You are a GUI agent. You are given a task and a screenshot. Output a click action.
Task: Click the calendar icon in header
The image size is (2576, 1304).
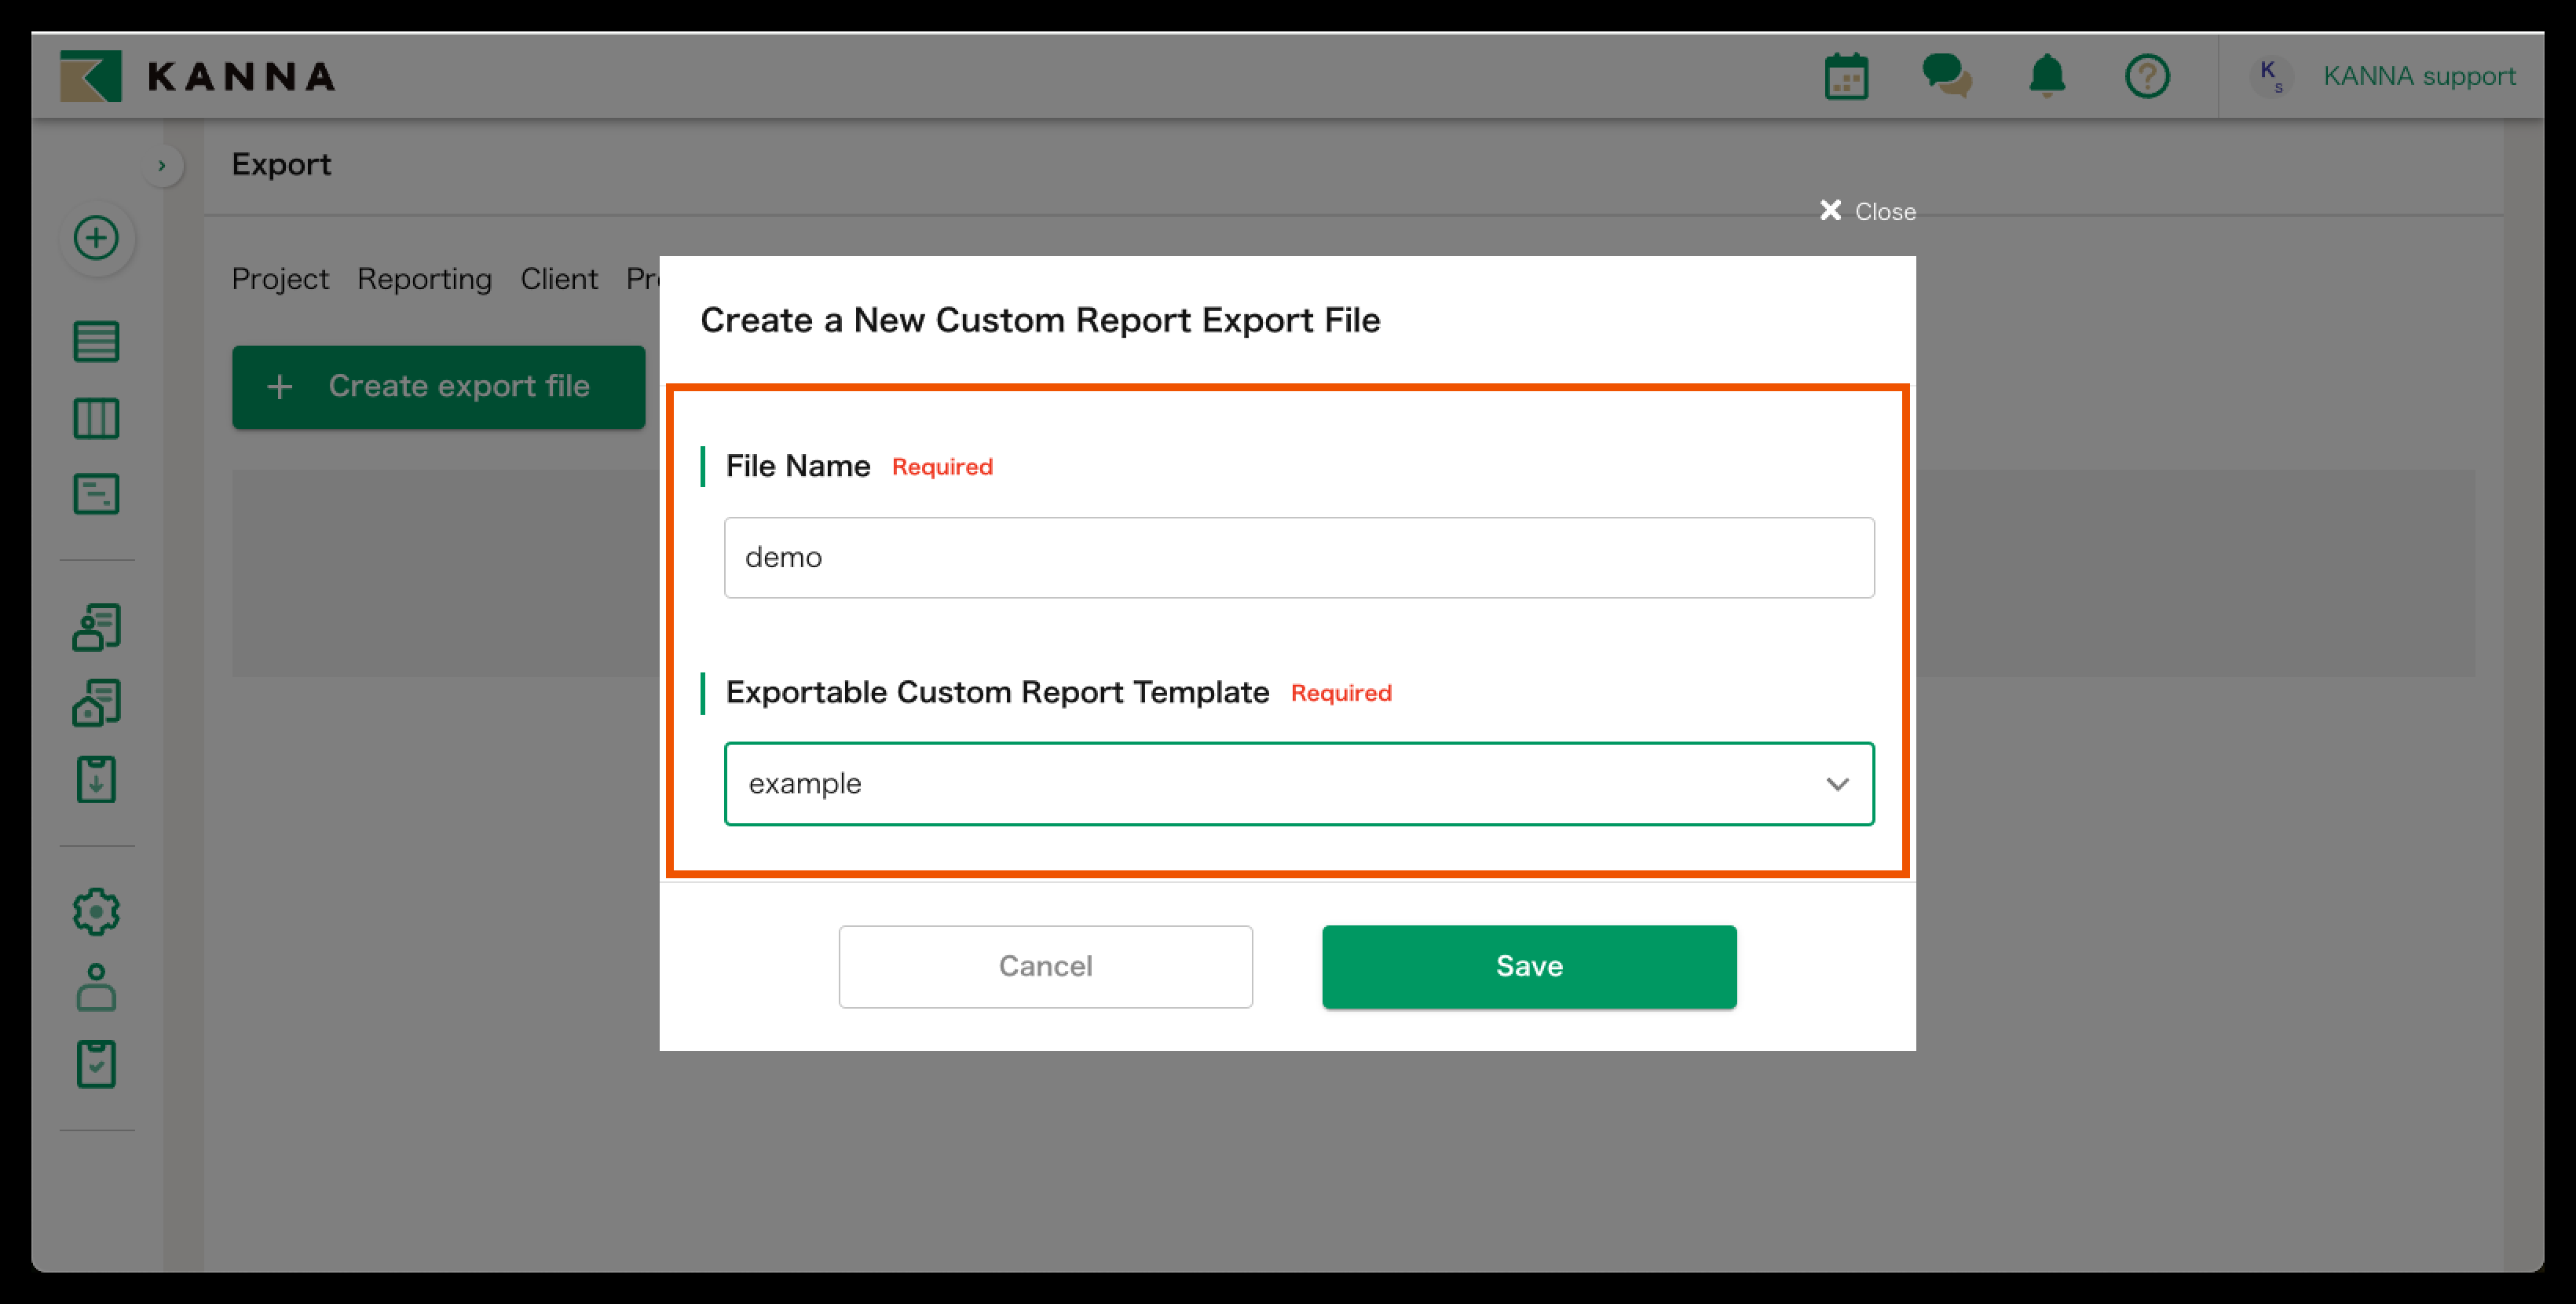pos(1846,76)
